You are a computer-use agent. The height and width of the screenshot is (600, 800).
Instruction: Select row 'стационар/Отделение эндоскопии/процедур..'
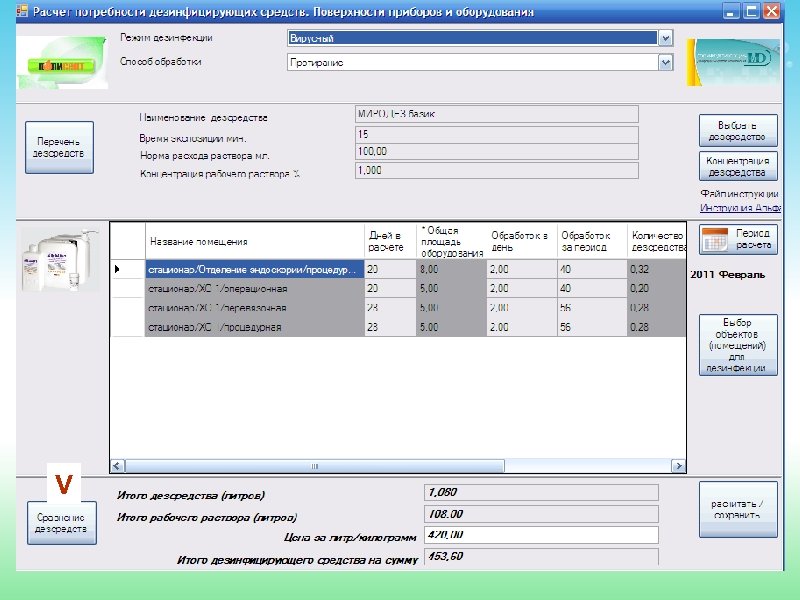pyautogui.click(x=255, y=269)
